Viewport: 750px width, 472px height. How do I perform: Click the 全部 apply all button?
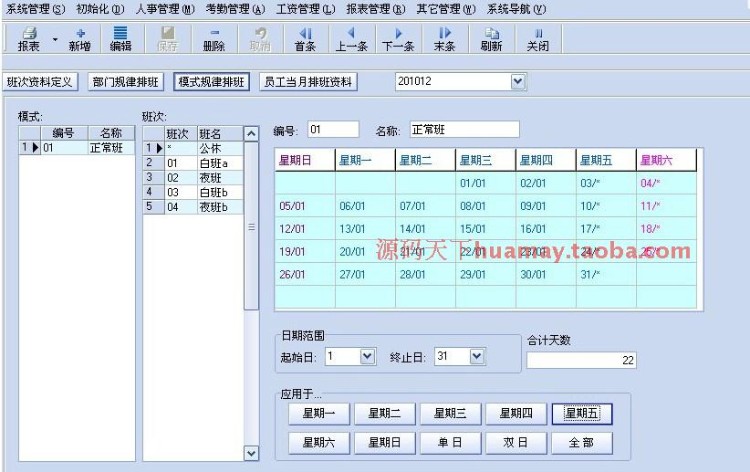coord(582,443)
